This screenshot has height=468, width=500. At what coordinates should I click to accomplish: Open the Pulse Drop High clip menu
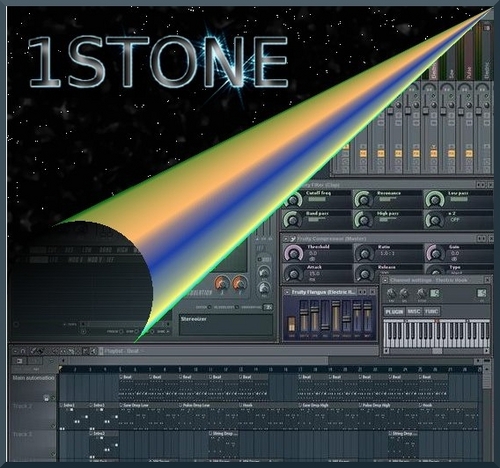360,405
